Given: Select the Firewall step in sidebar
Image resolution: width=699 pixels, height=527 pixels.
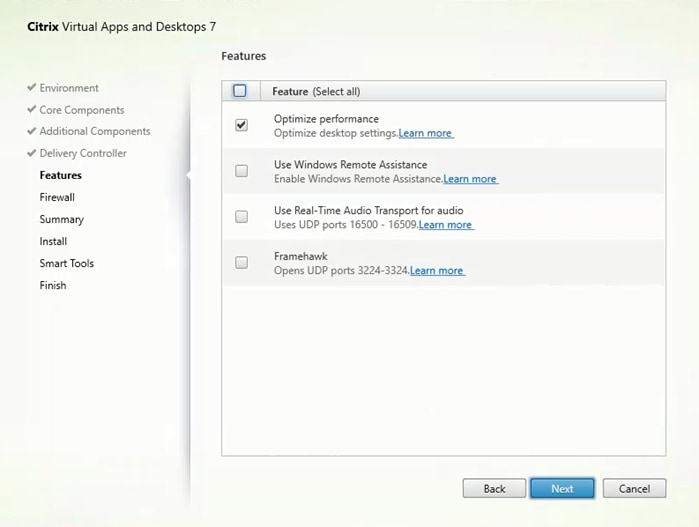Looking at the screenshot, I should coord(57,197).
